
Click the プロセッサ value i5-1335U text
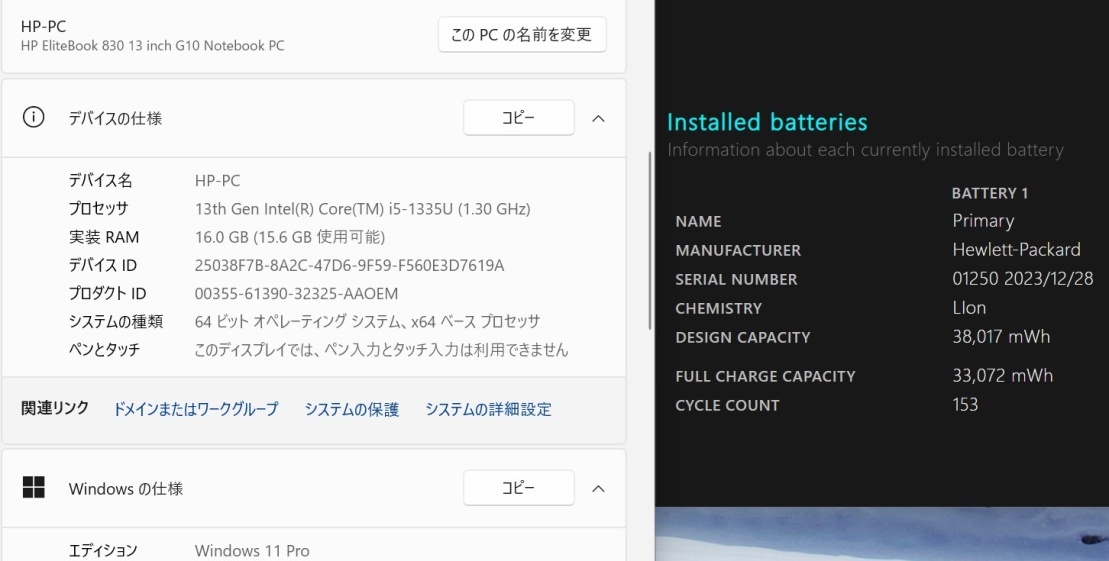pos(362,209)
